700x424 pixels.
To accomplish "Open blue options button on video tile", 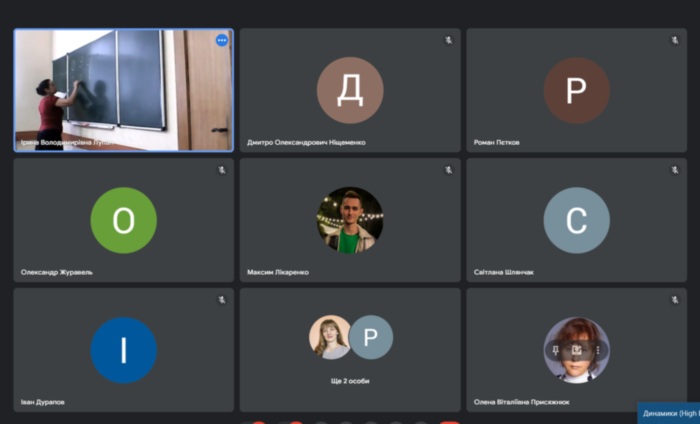I will point(222,40).
